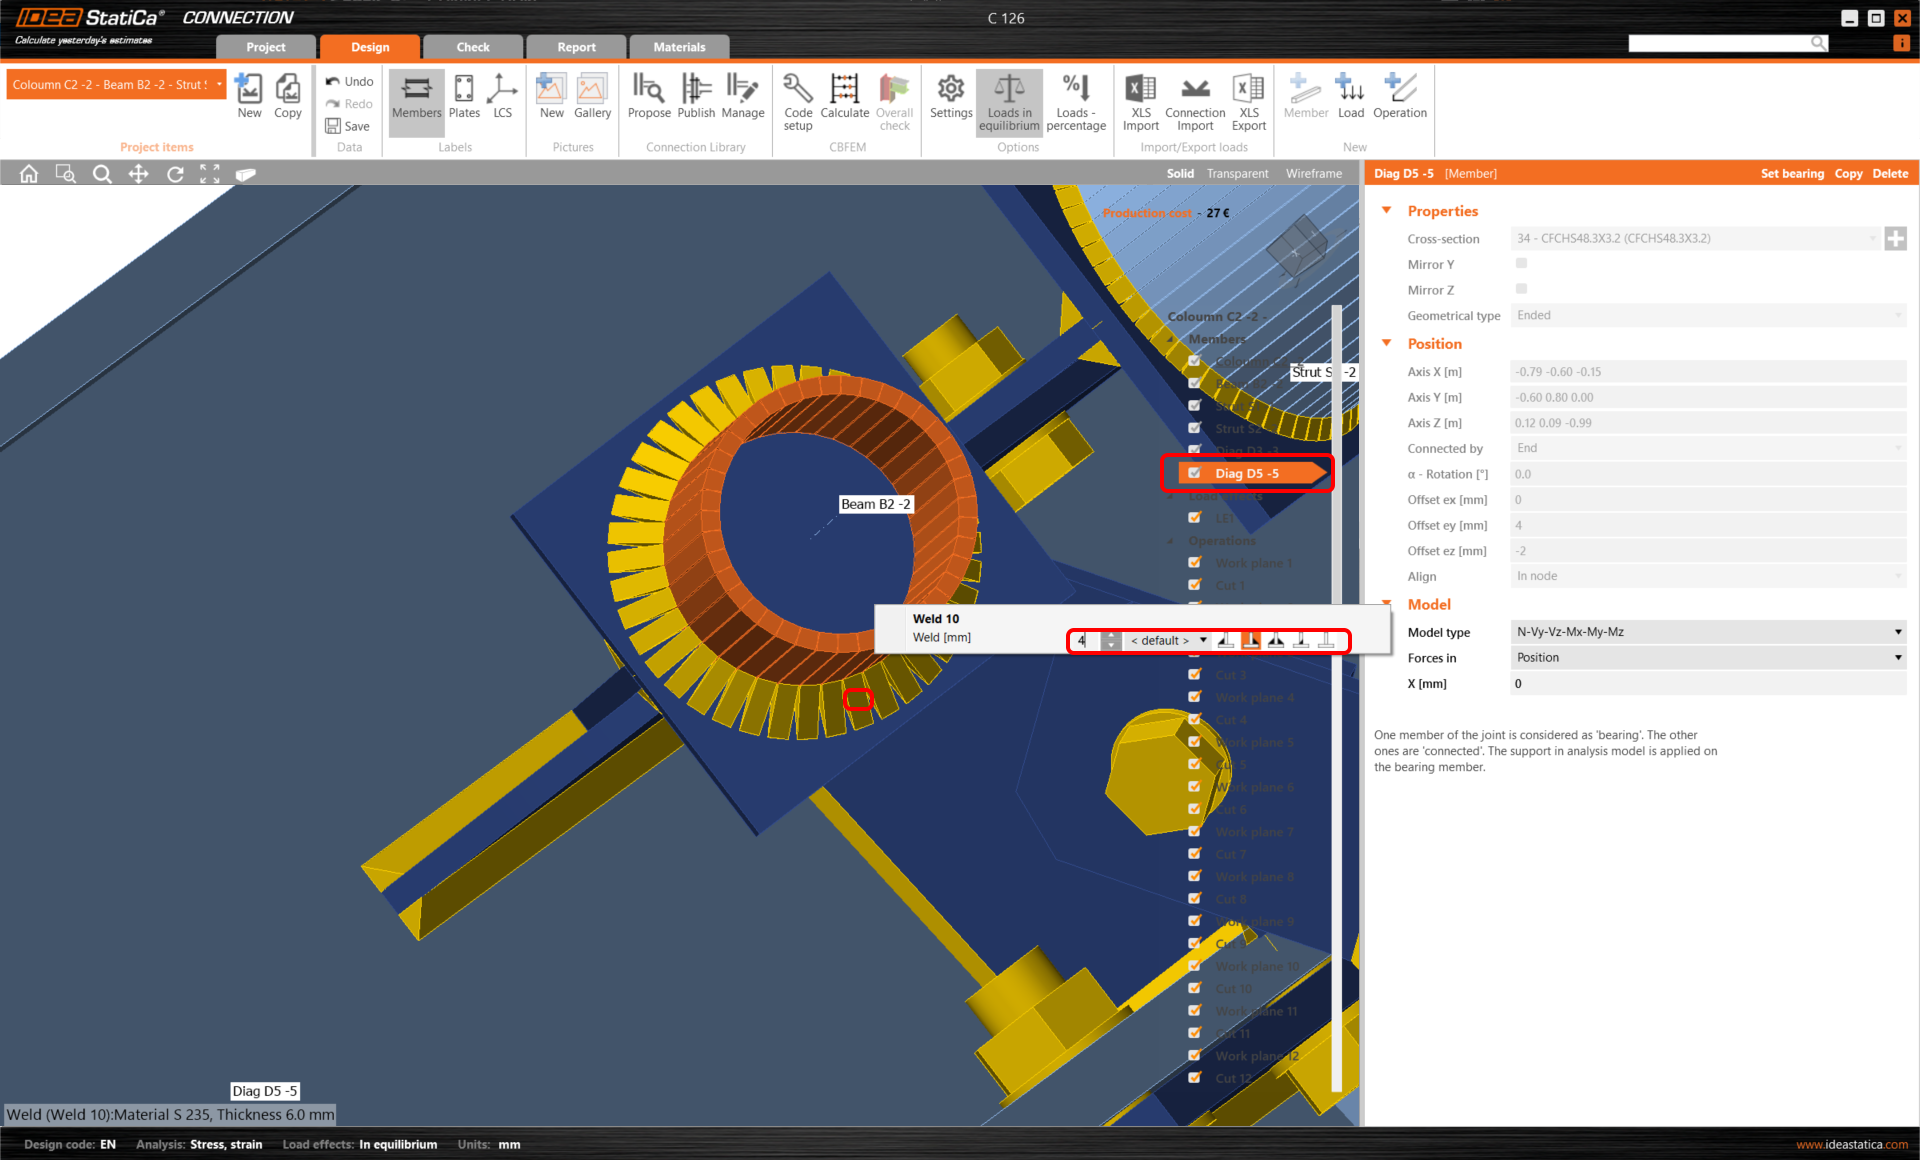Enable the Mirror Y checkbox
The height and width of the screenshot is (1160, 1920).
[1521, 264]
